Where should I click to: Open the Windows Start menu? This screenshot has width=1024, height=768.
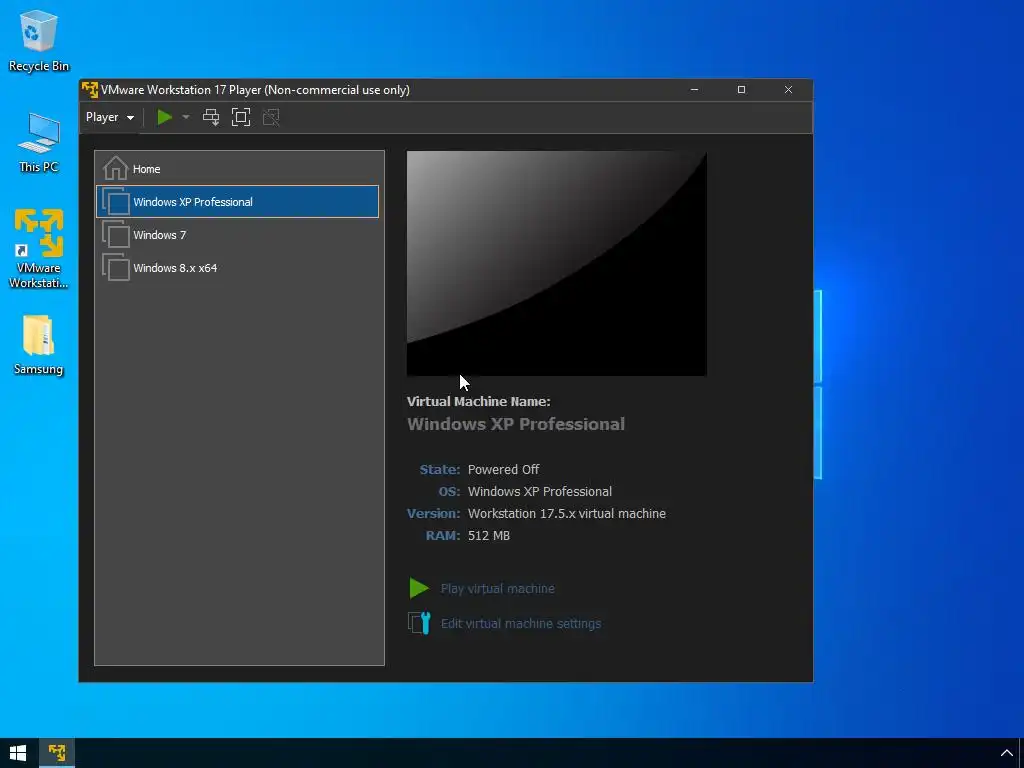click(18, 753)
